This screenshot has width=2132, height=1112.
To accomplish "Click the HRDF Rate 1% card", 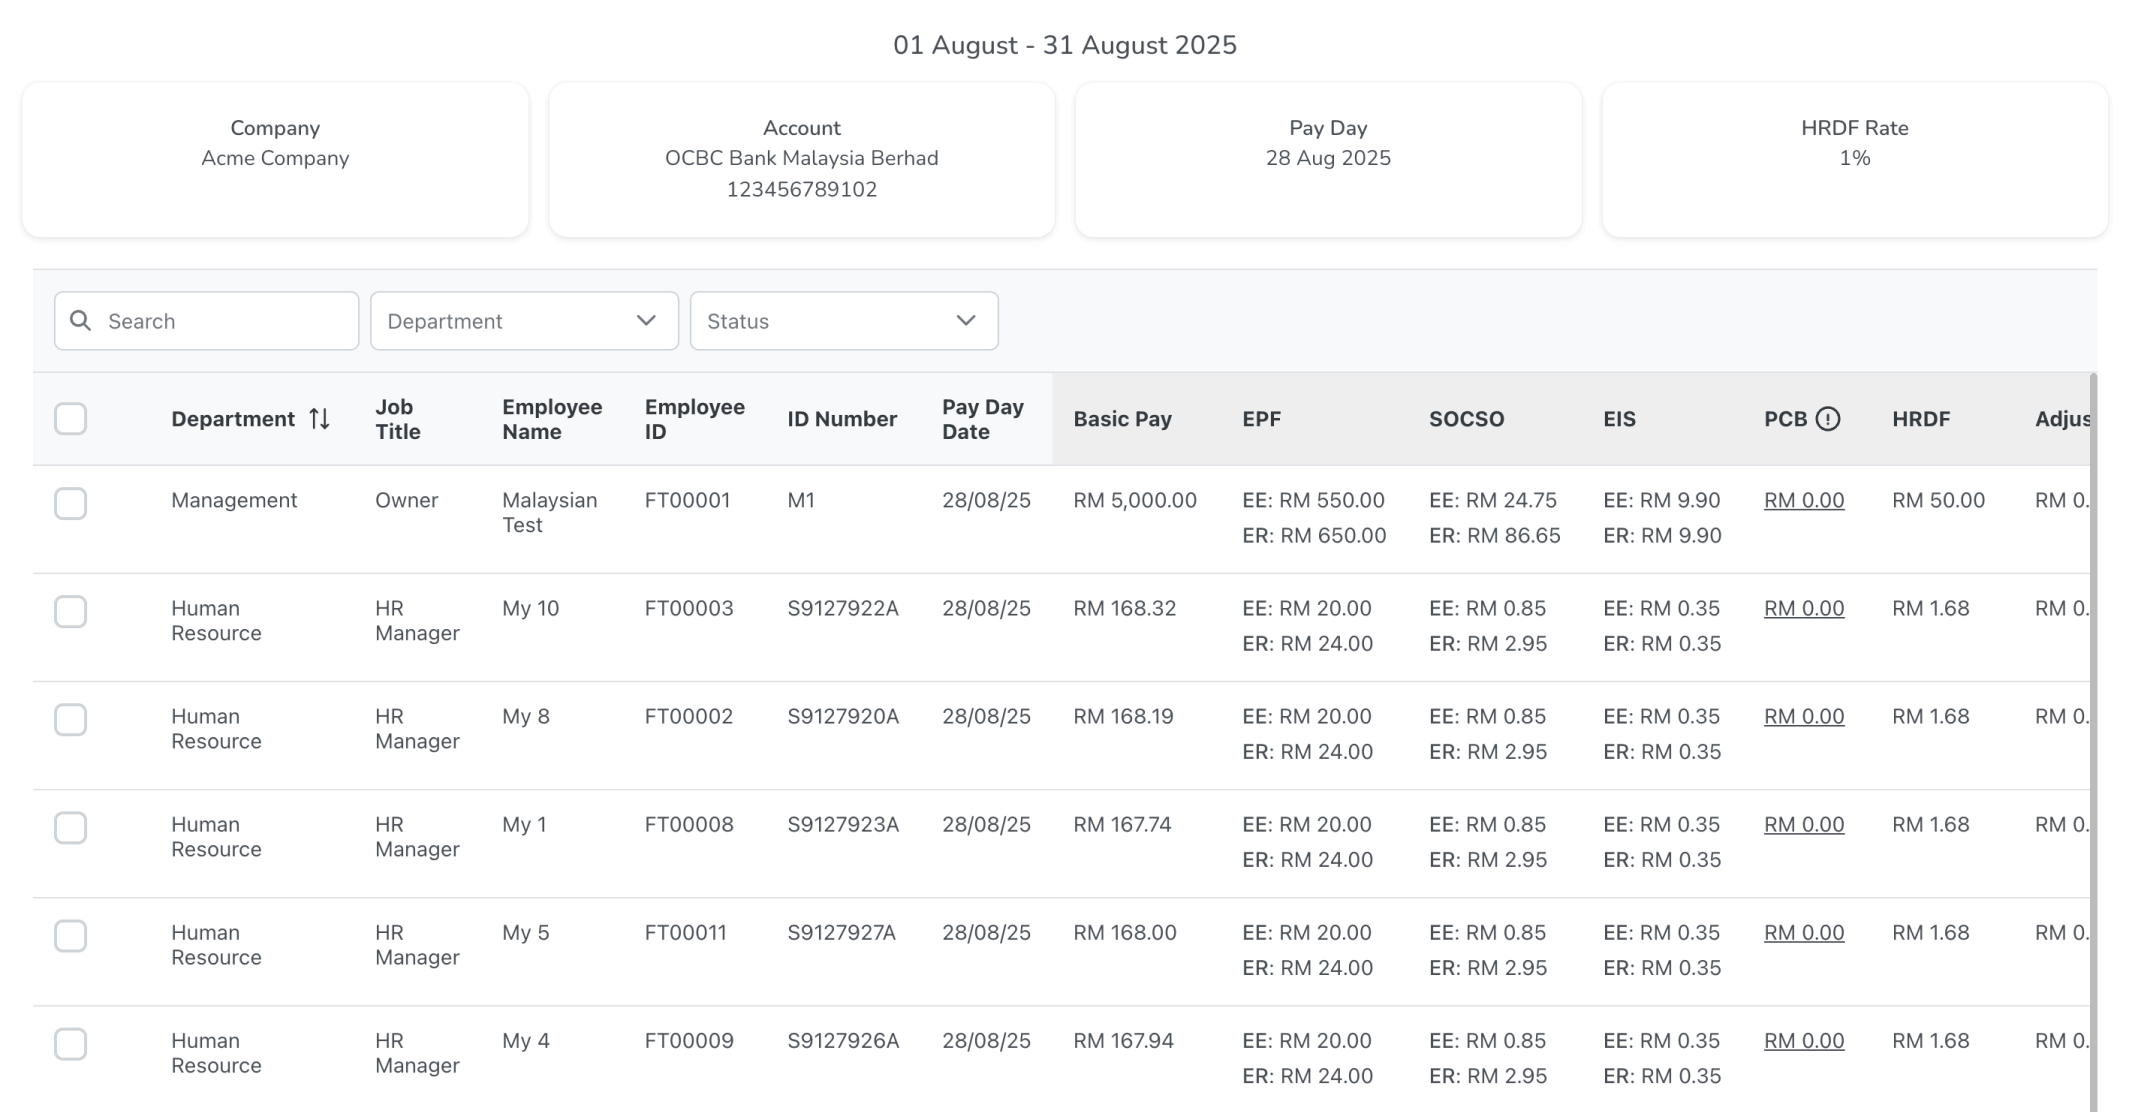I will coord(1855,160).
